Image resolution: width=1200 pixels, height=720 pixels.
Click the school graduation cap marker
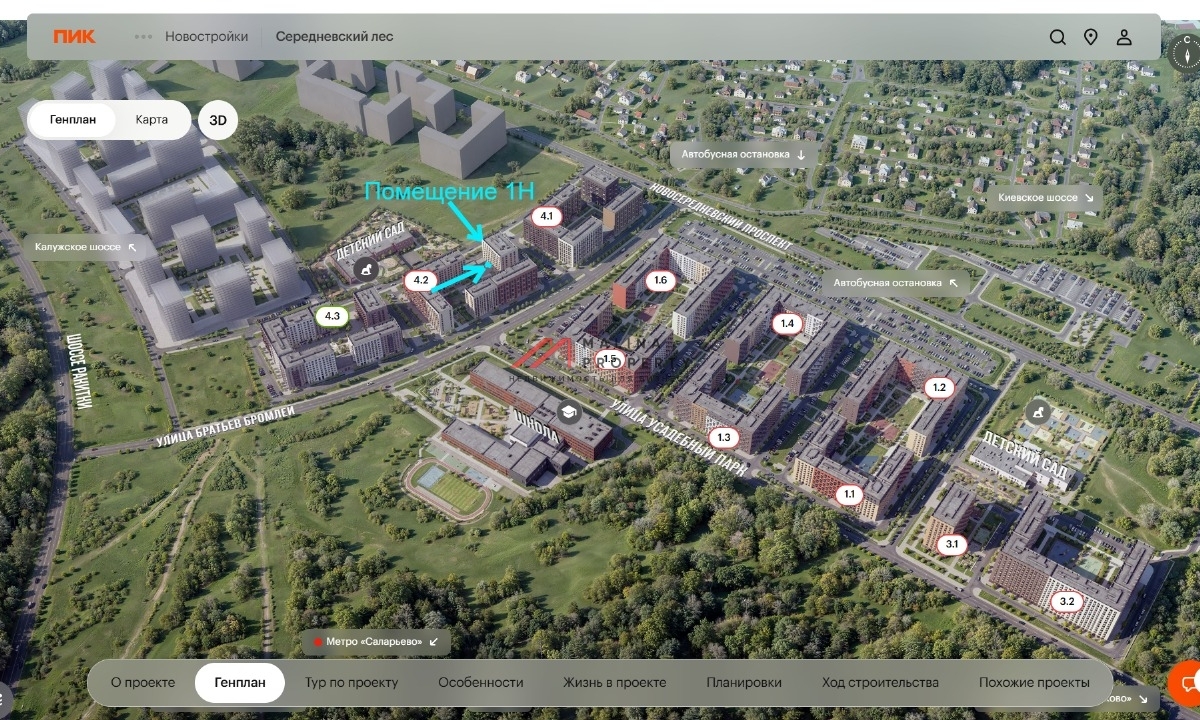569,413
